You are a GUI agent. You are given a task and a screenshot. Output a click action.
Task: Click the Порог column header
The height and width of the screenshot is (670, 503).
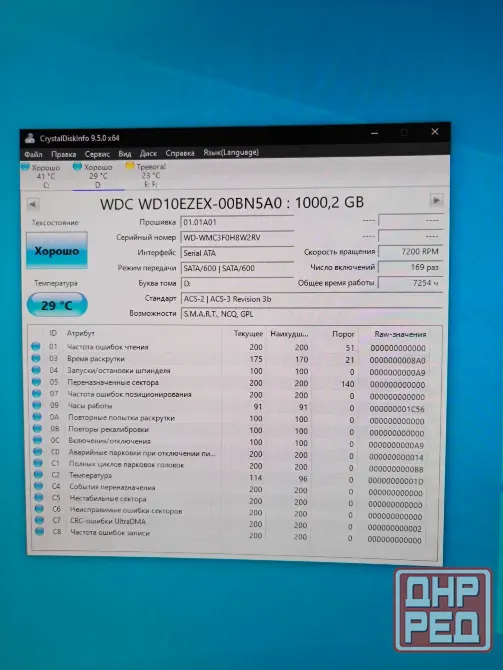tap(344, 334)
